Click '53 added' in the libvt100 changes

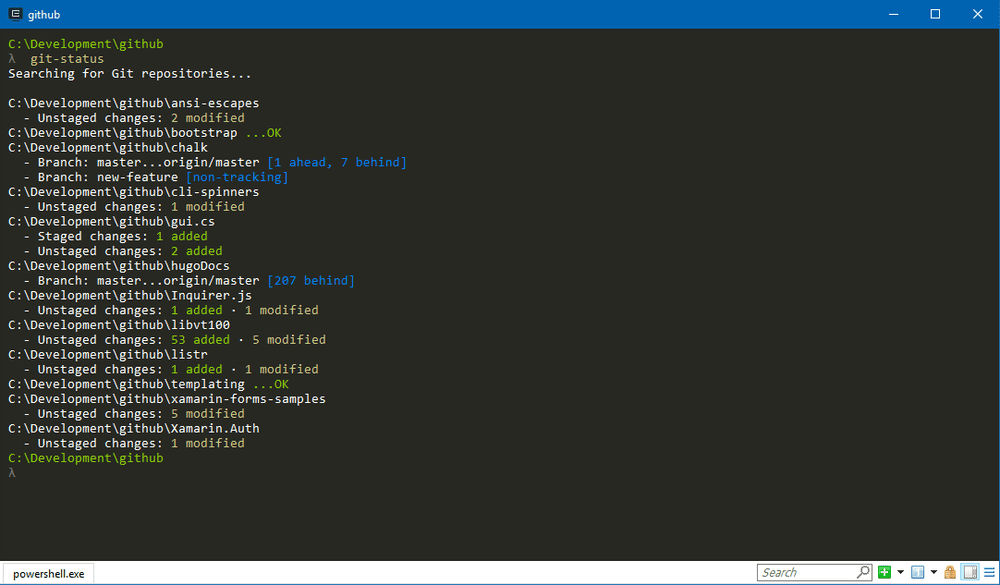tap(200, 339)
